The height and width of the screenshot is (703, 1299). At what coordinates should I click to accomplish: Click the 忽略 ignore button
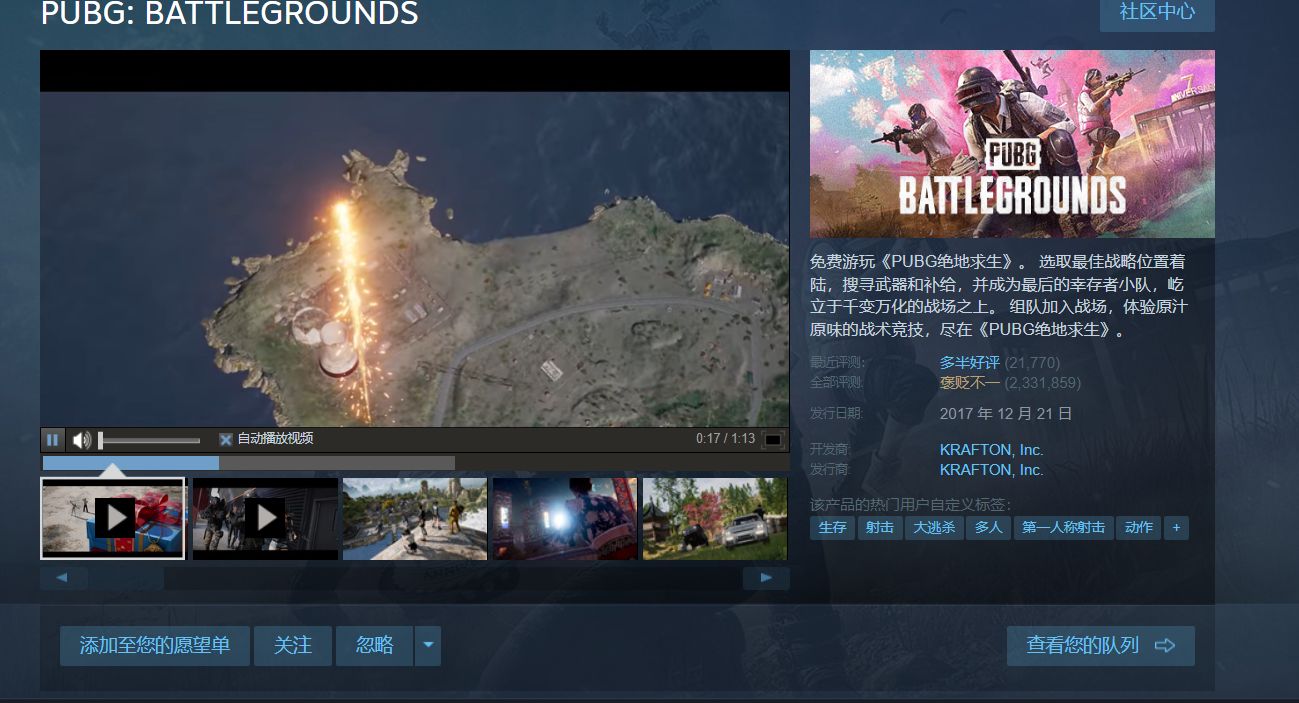pyautogui.click(x=375, y=646)
